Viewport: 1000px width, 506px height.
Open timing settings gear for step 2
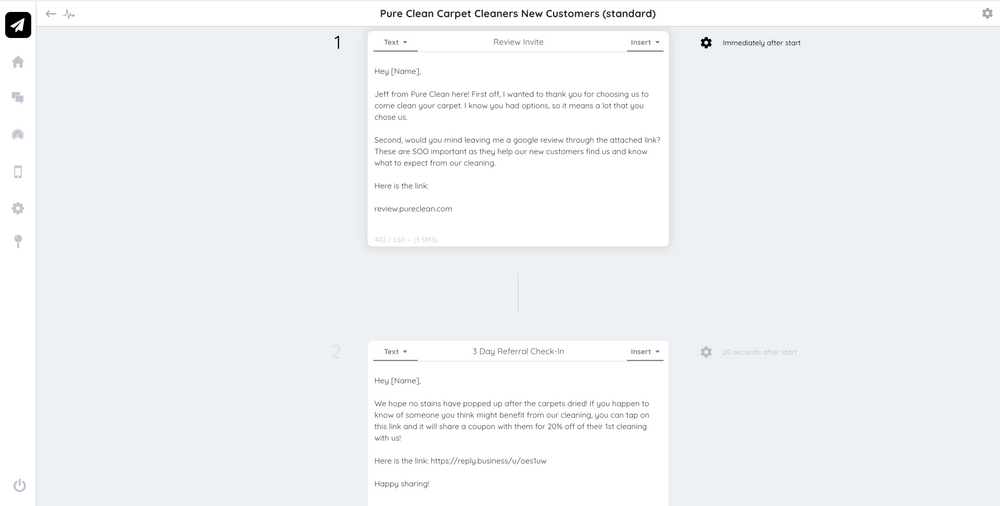tap(706, 352)
